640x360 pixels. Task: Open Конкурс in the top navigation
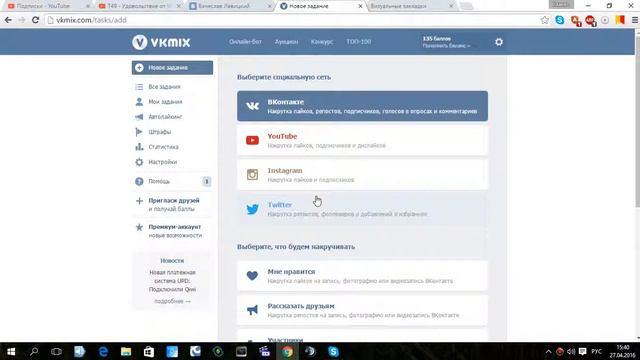[x=322, y=42]
